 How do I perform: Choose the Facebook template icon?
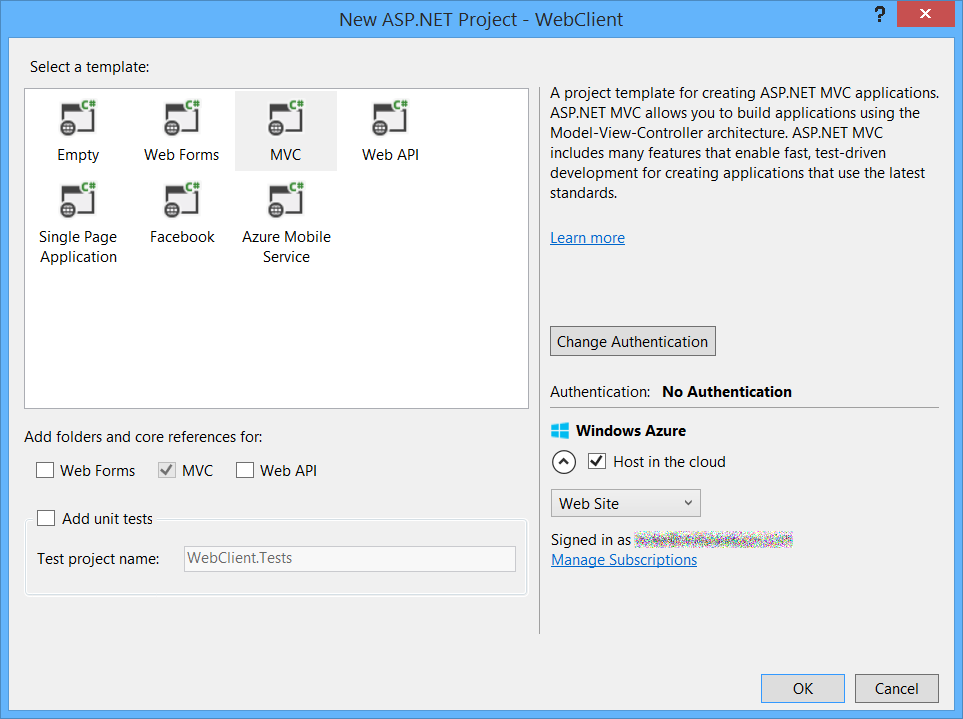point(182,202)
